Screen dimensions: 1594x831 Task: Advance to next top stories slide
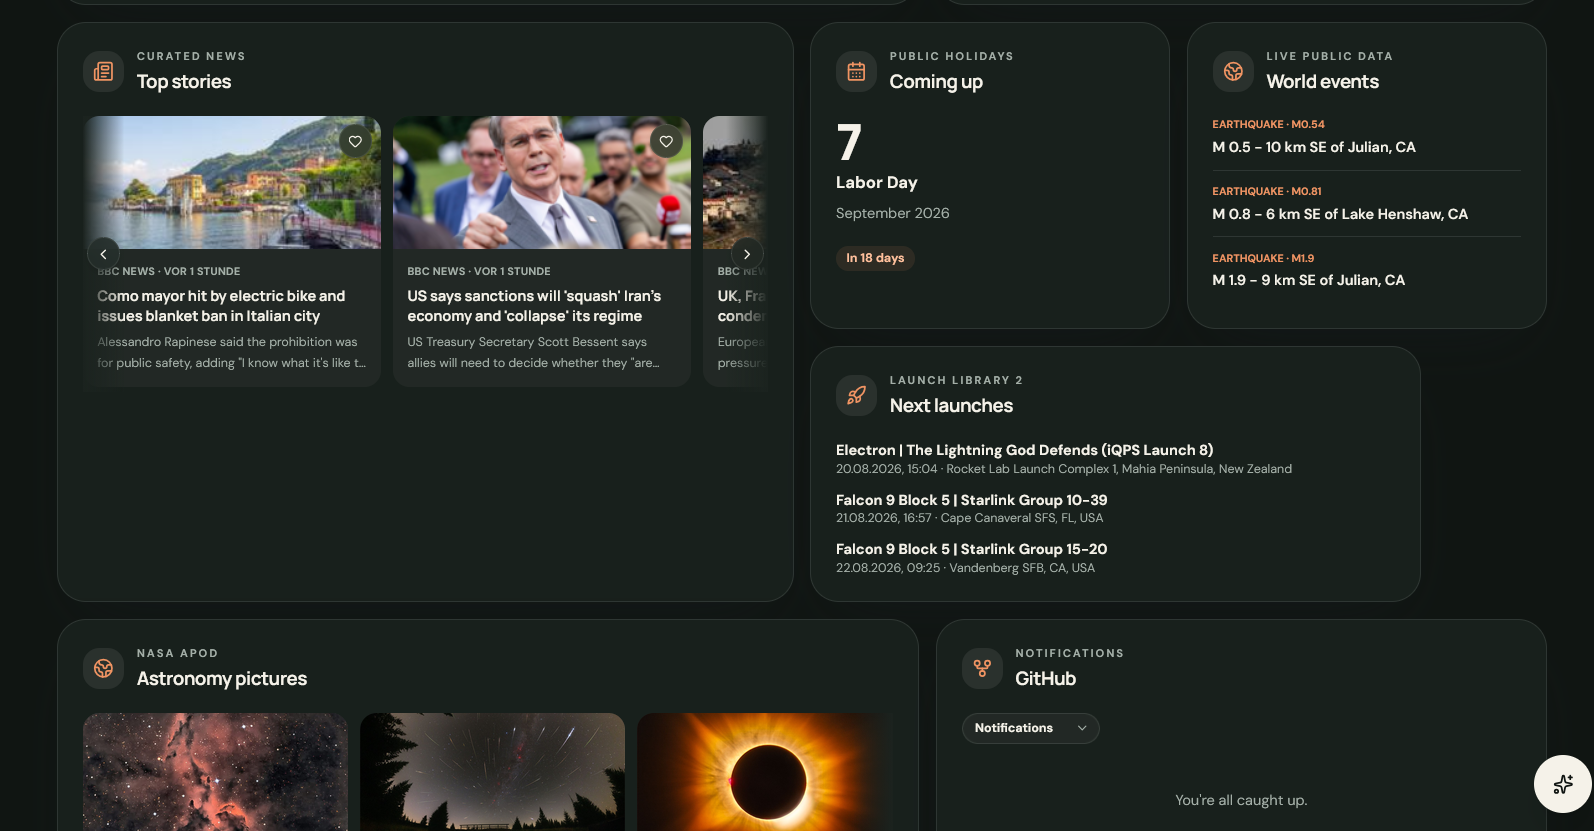(x=747, y=254)
